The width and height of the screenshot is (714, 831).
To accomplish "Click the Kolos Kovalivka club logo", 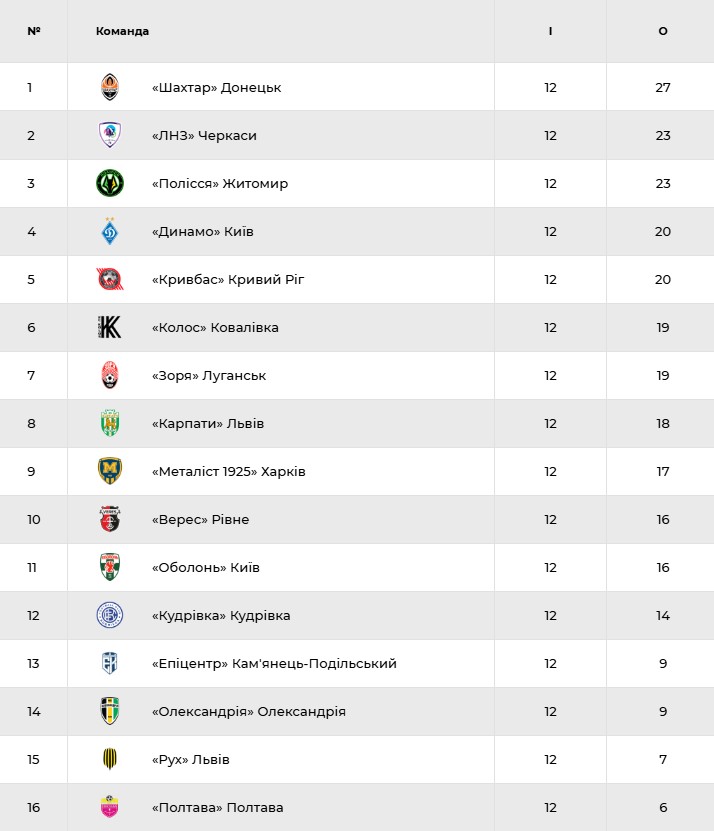I will tap(109, 327).
